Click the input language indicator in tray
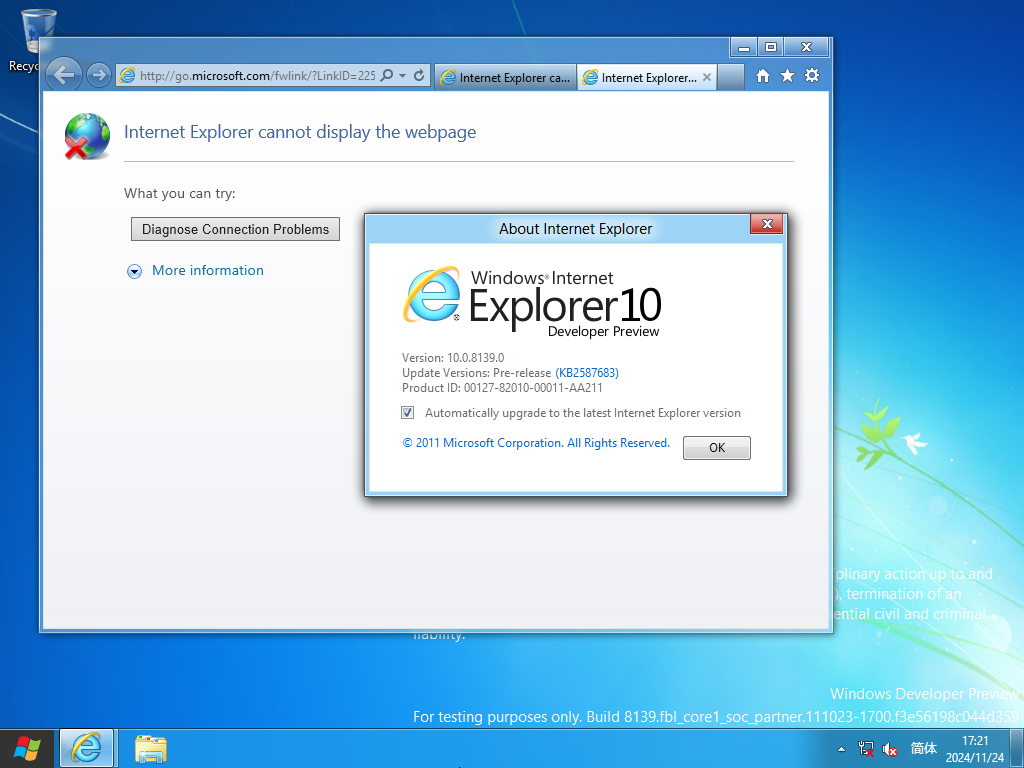Screen dimensions: 1024x768 (x=923, y=748)
